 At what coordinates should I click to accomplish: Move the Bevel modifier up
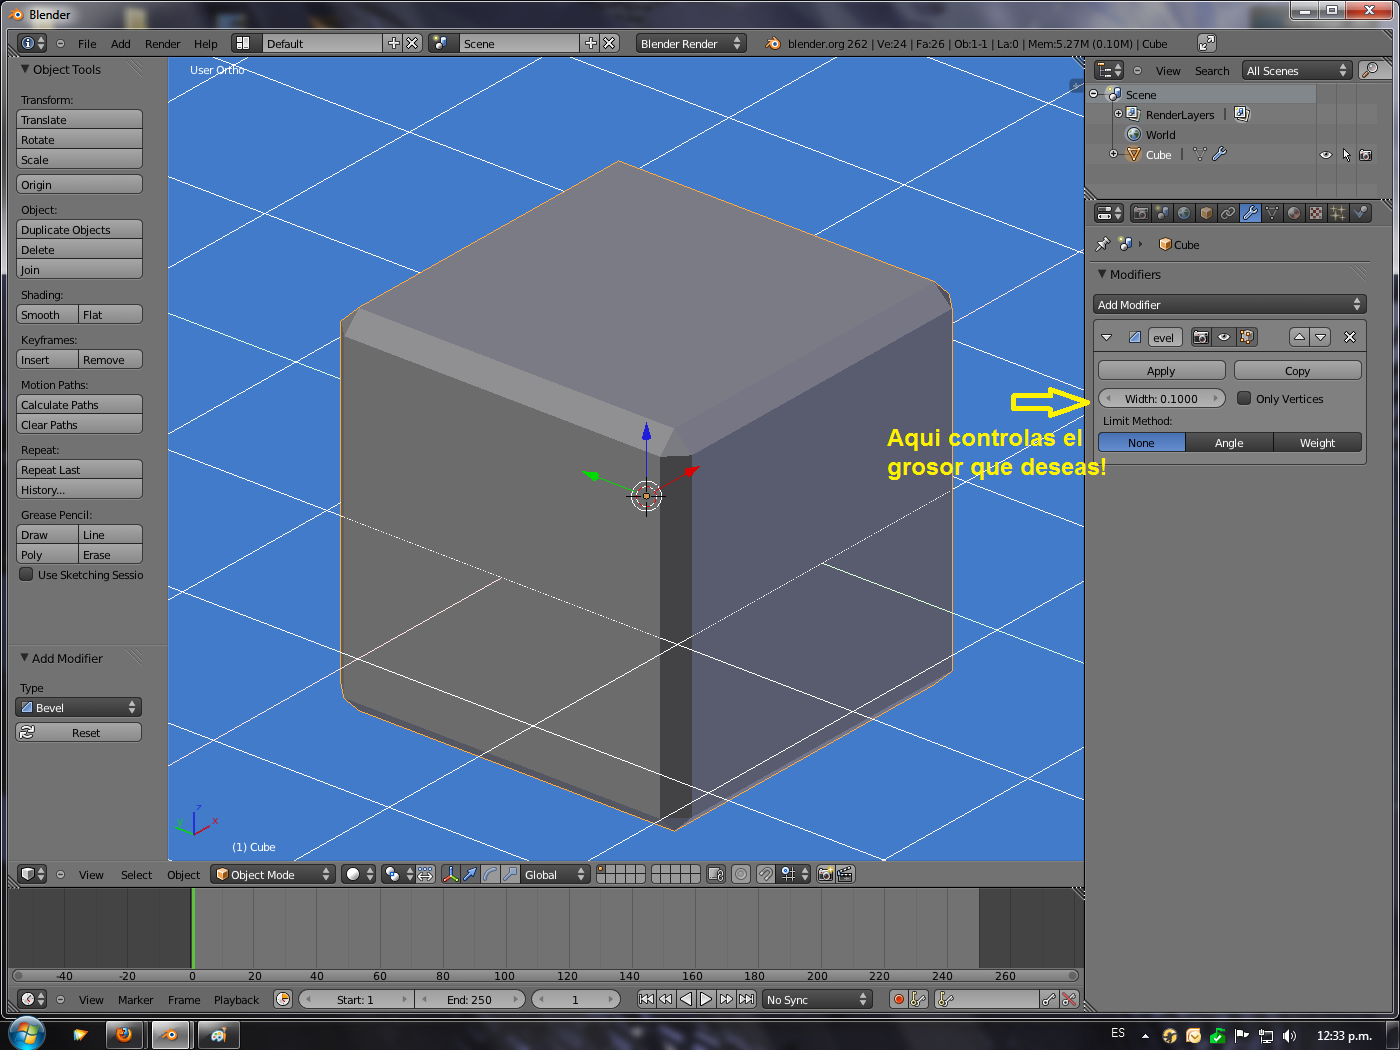(x=1299, y=337)
